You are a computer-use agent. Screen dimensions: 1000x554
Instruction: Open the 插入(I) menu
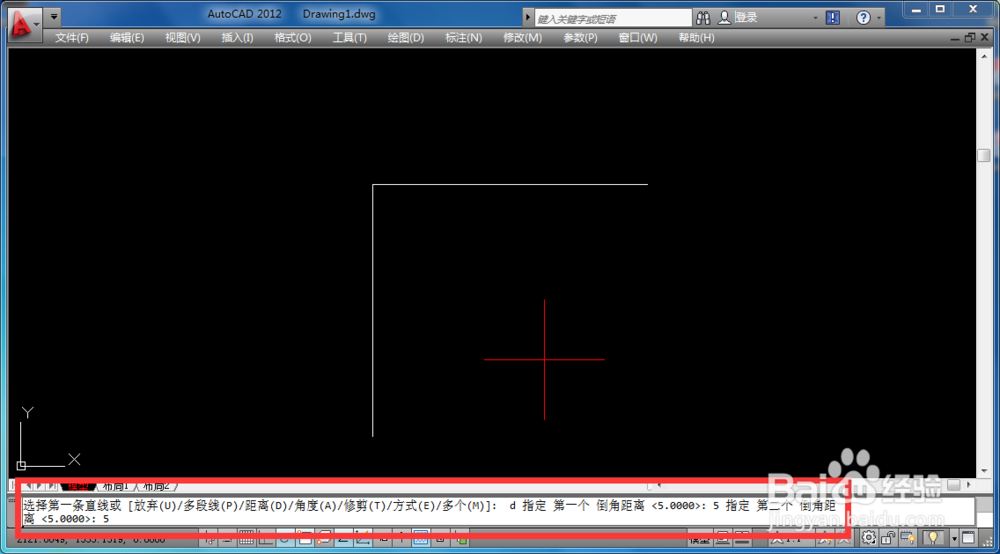pos(237,38)
